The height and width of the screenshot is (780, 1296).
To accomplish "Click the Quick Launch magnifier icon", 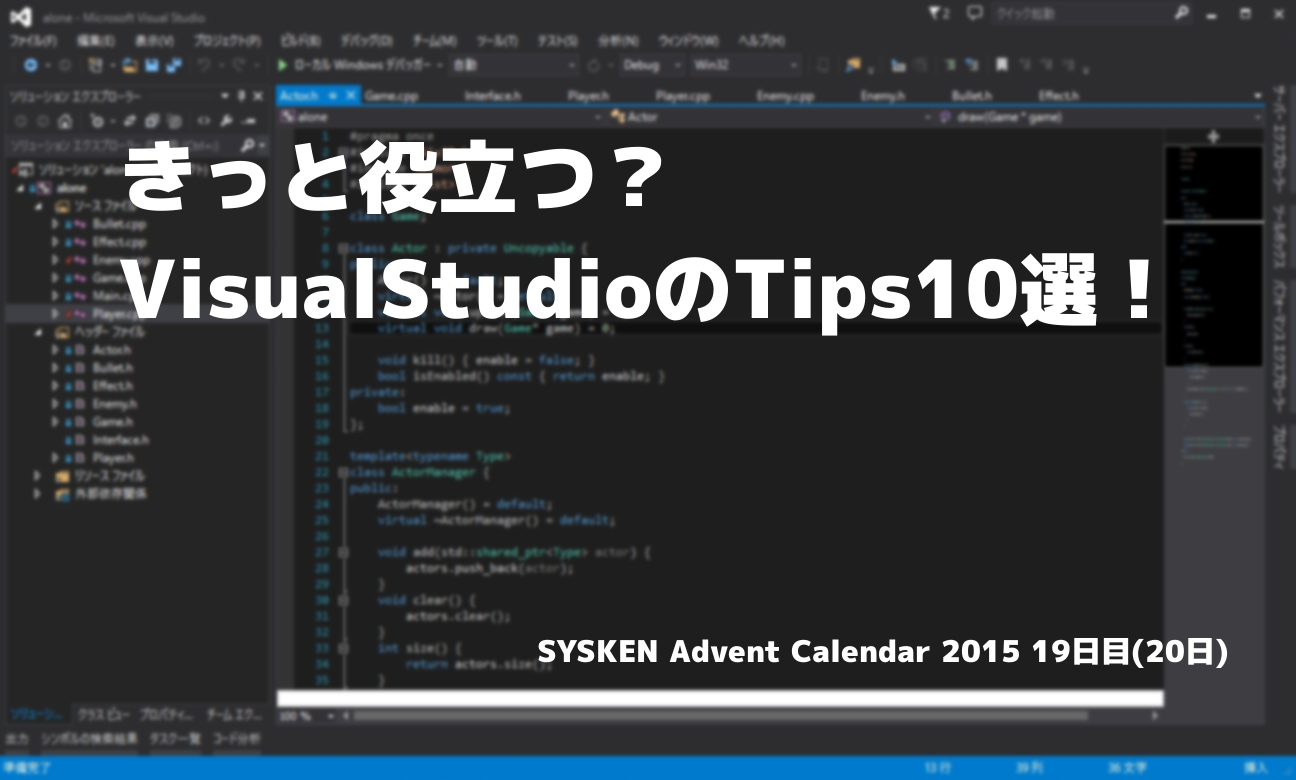I will 1181,14.
